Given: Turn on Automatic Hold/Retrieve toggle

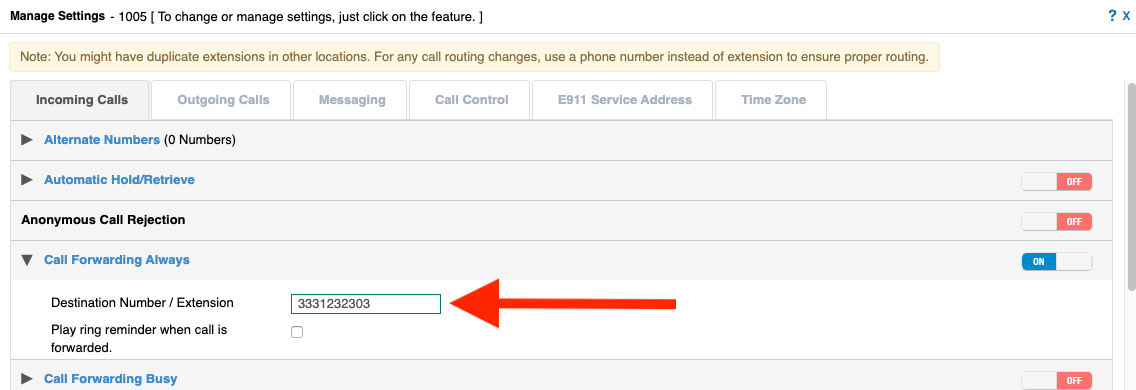Looking at the screenshot, I should (1056, 181).
